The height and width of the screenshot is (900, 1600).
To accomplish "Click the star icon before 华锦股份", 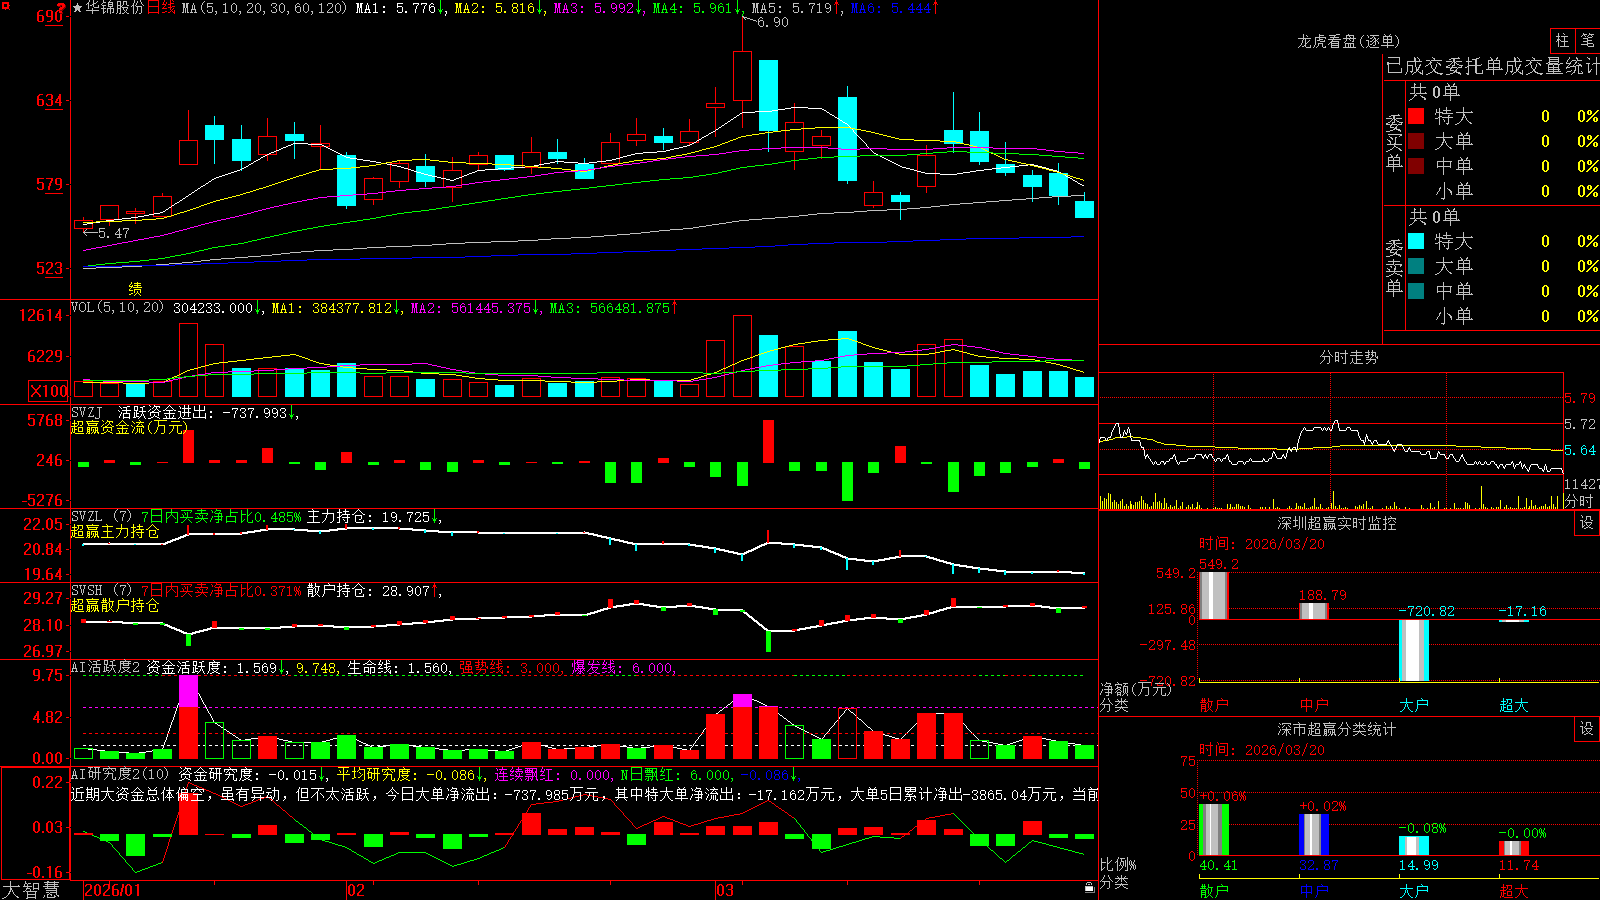I will 77,8.
